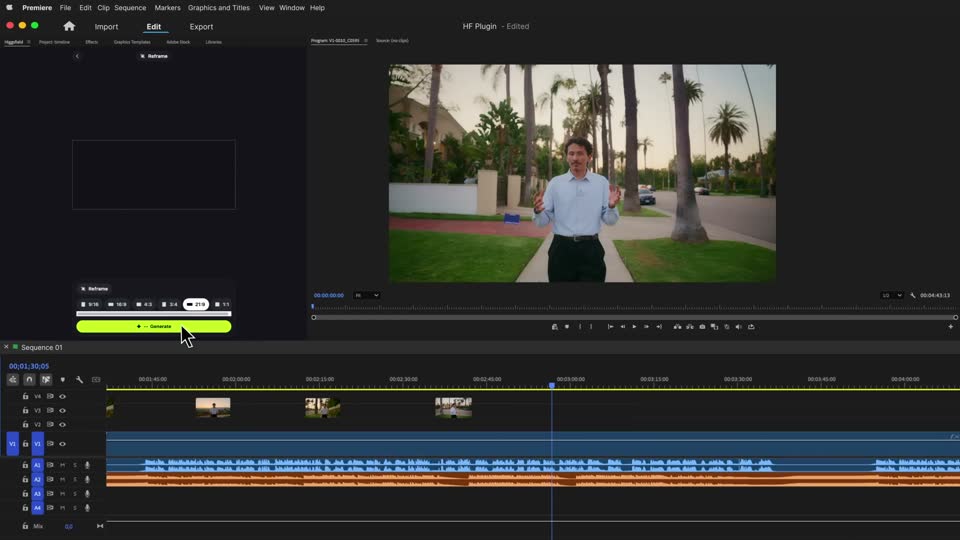Screen dimensions: 960x540
Task: Switch to Source monitor tab
Action: pos(392,41)
